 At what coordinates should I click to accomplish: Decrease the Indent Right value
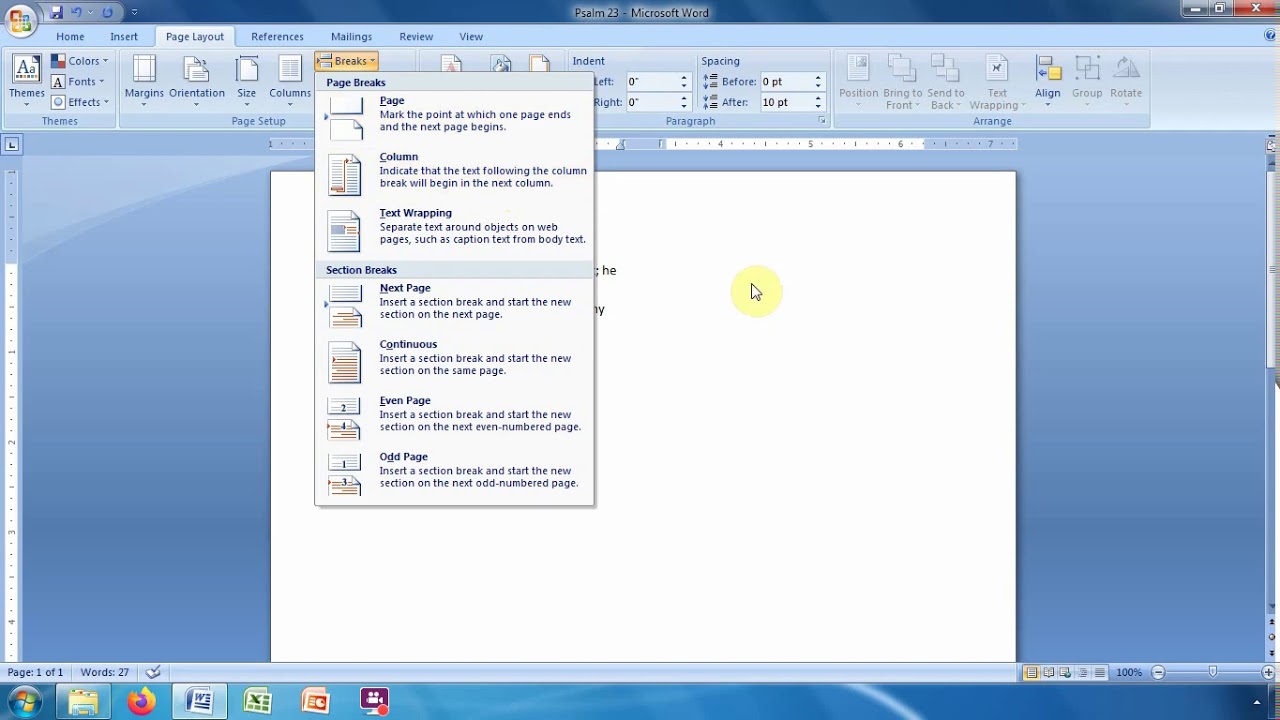point(684,106)
